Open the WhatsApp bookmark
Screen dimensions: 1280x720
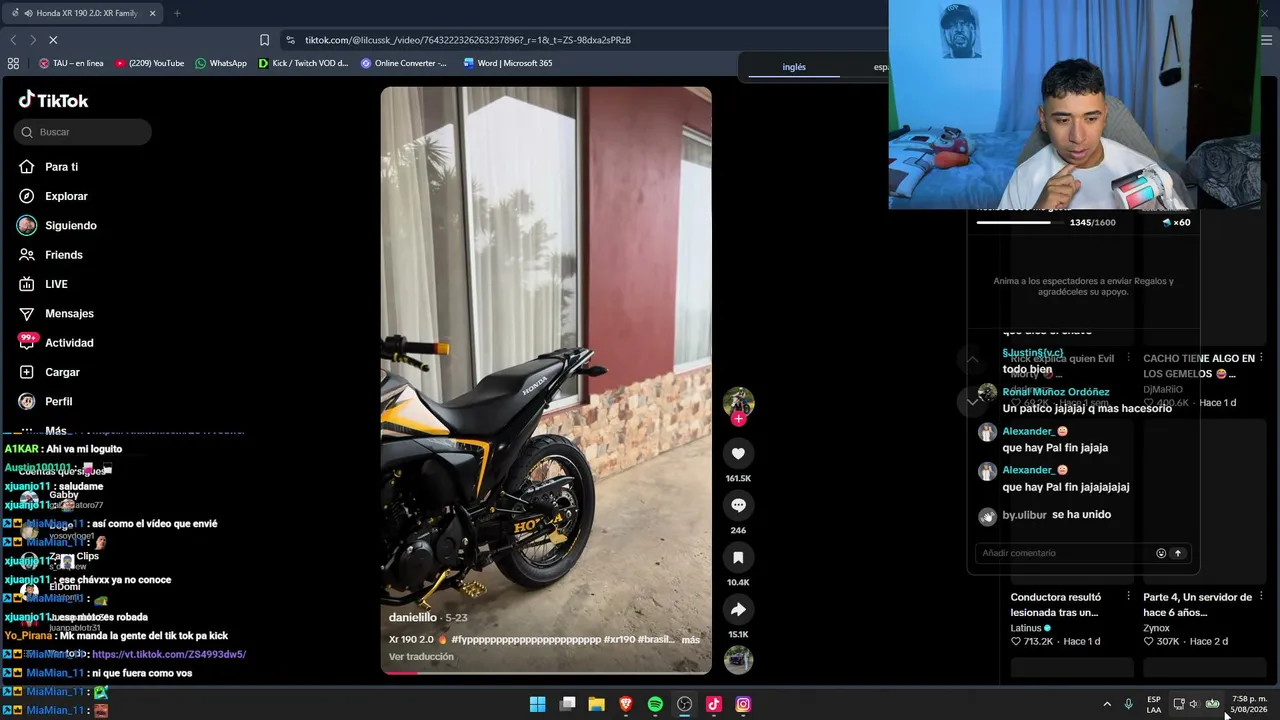click(x=221, y=63)
